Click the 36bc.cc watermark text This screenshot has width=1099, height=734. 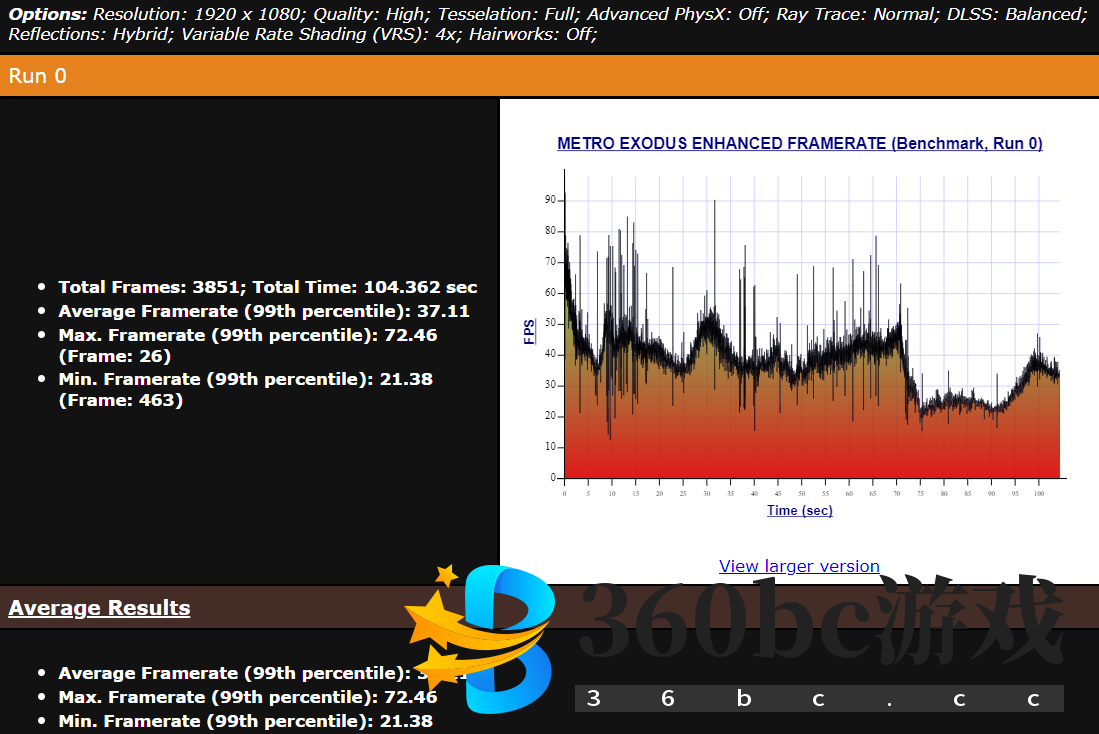818,698
